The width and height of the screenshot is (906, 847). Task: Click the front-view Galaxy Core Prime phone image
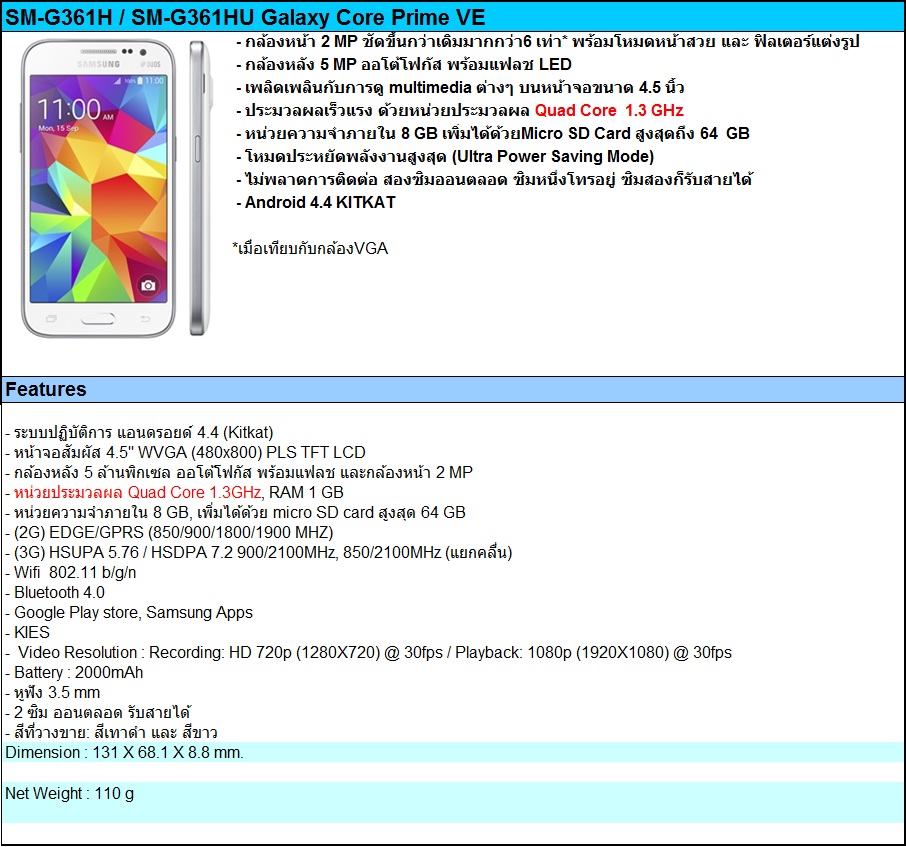(x=98, y=188)
